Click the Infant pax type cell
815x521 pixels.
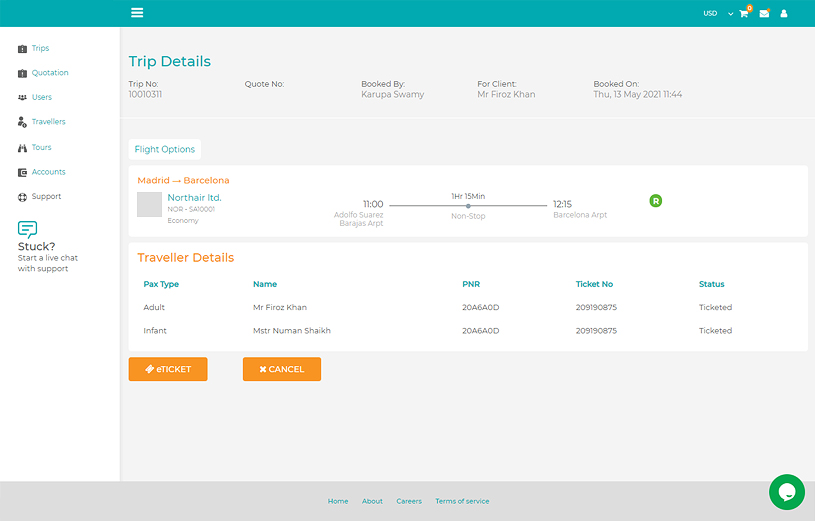click(155, 331)
